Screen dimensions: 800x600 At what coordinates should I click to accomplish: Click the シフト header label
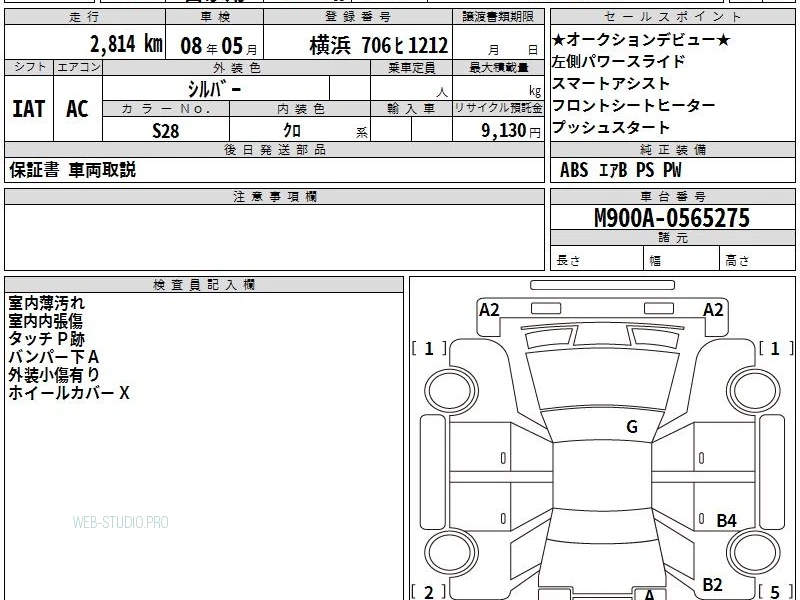[x=29, y=67]
